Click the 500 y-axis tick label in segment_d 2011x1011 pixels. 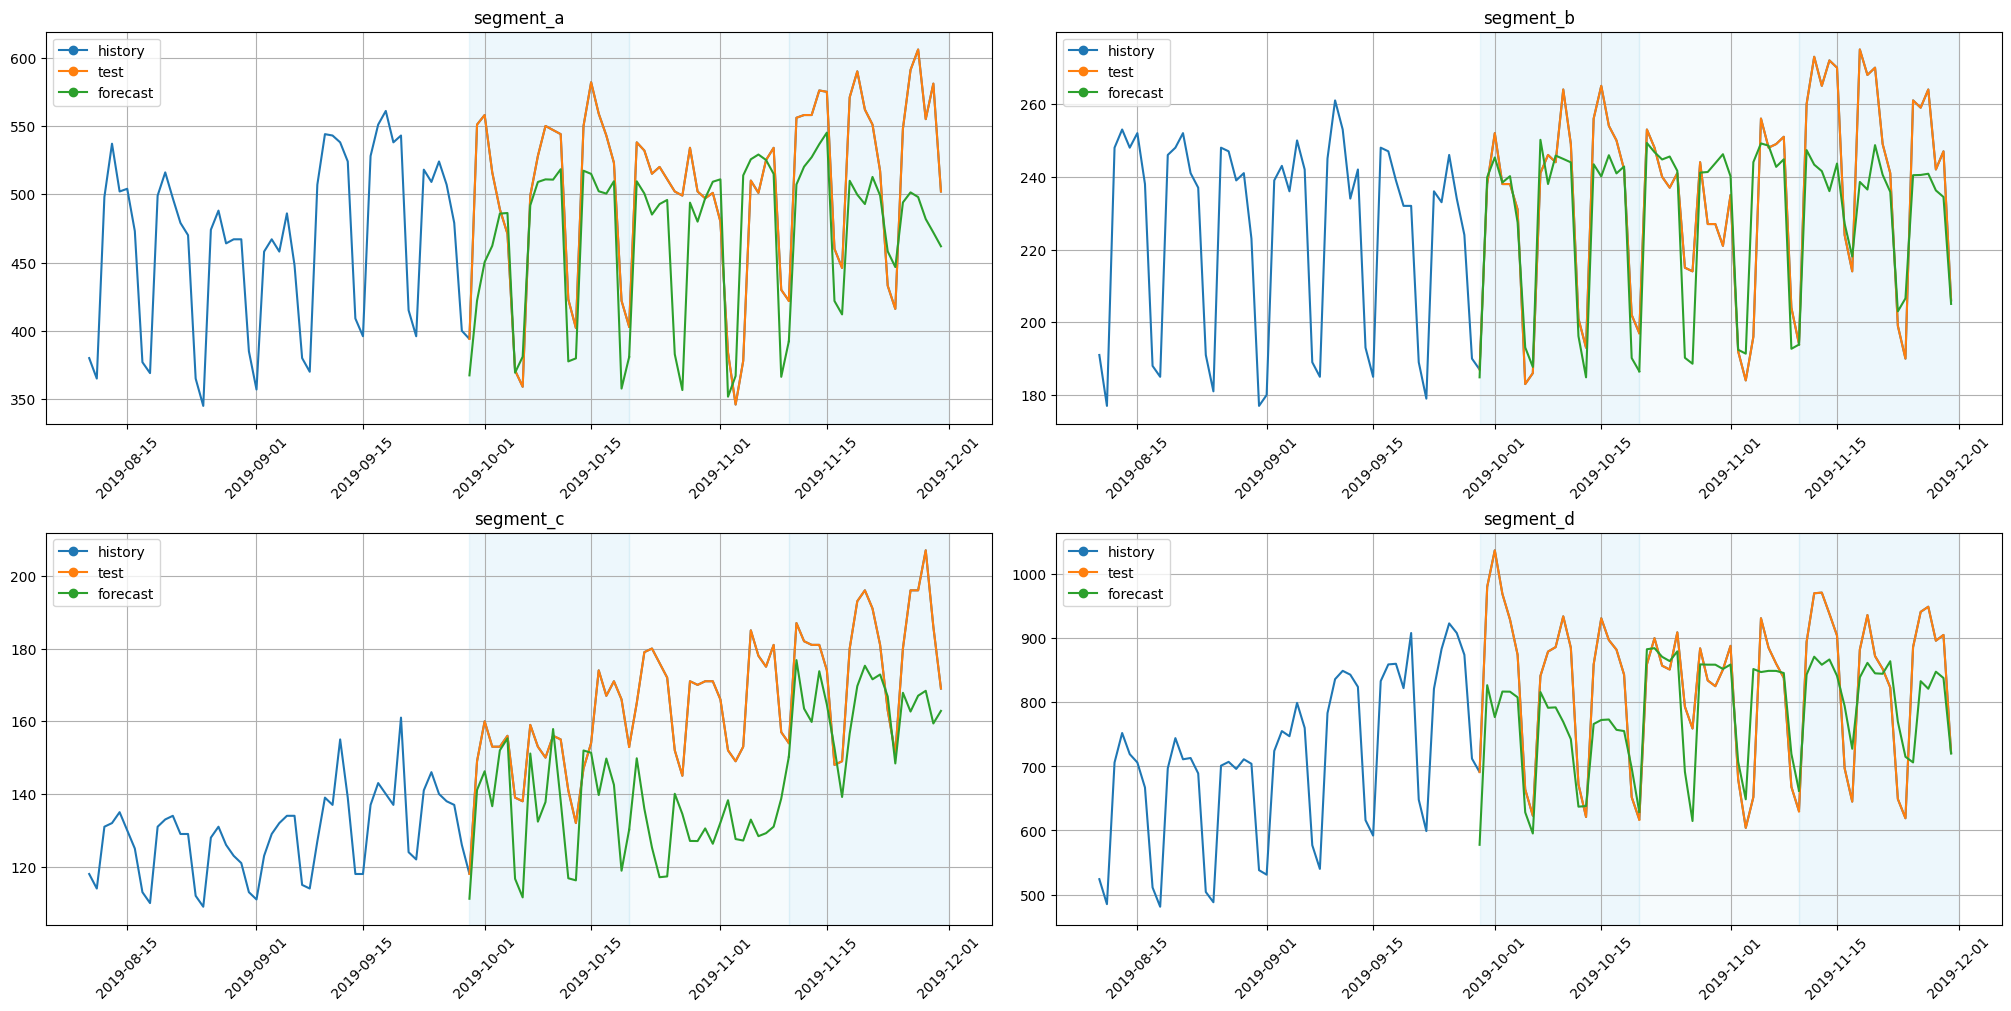(x=1035, y=896)
